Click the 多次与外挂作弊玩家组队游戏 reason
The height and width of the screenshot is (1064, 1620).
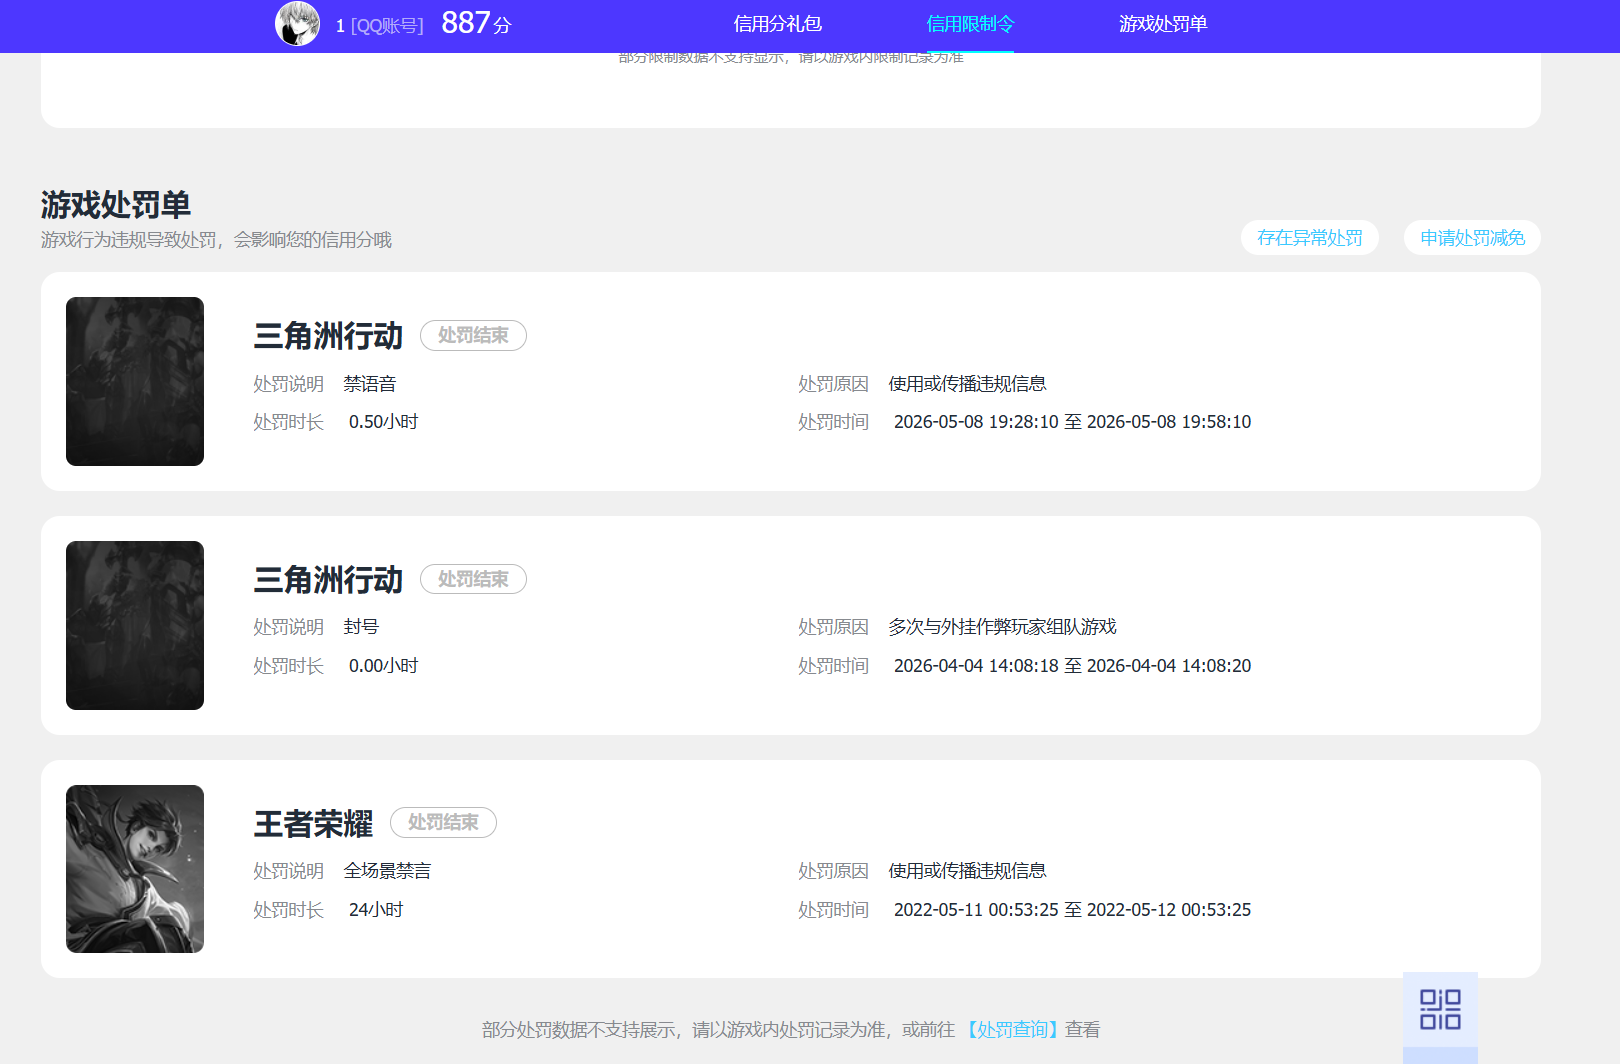(1002, 627)
